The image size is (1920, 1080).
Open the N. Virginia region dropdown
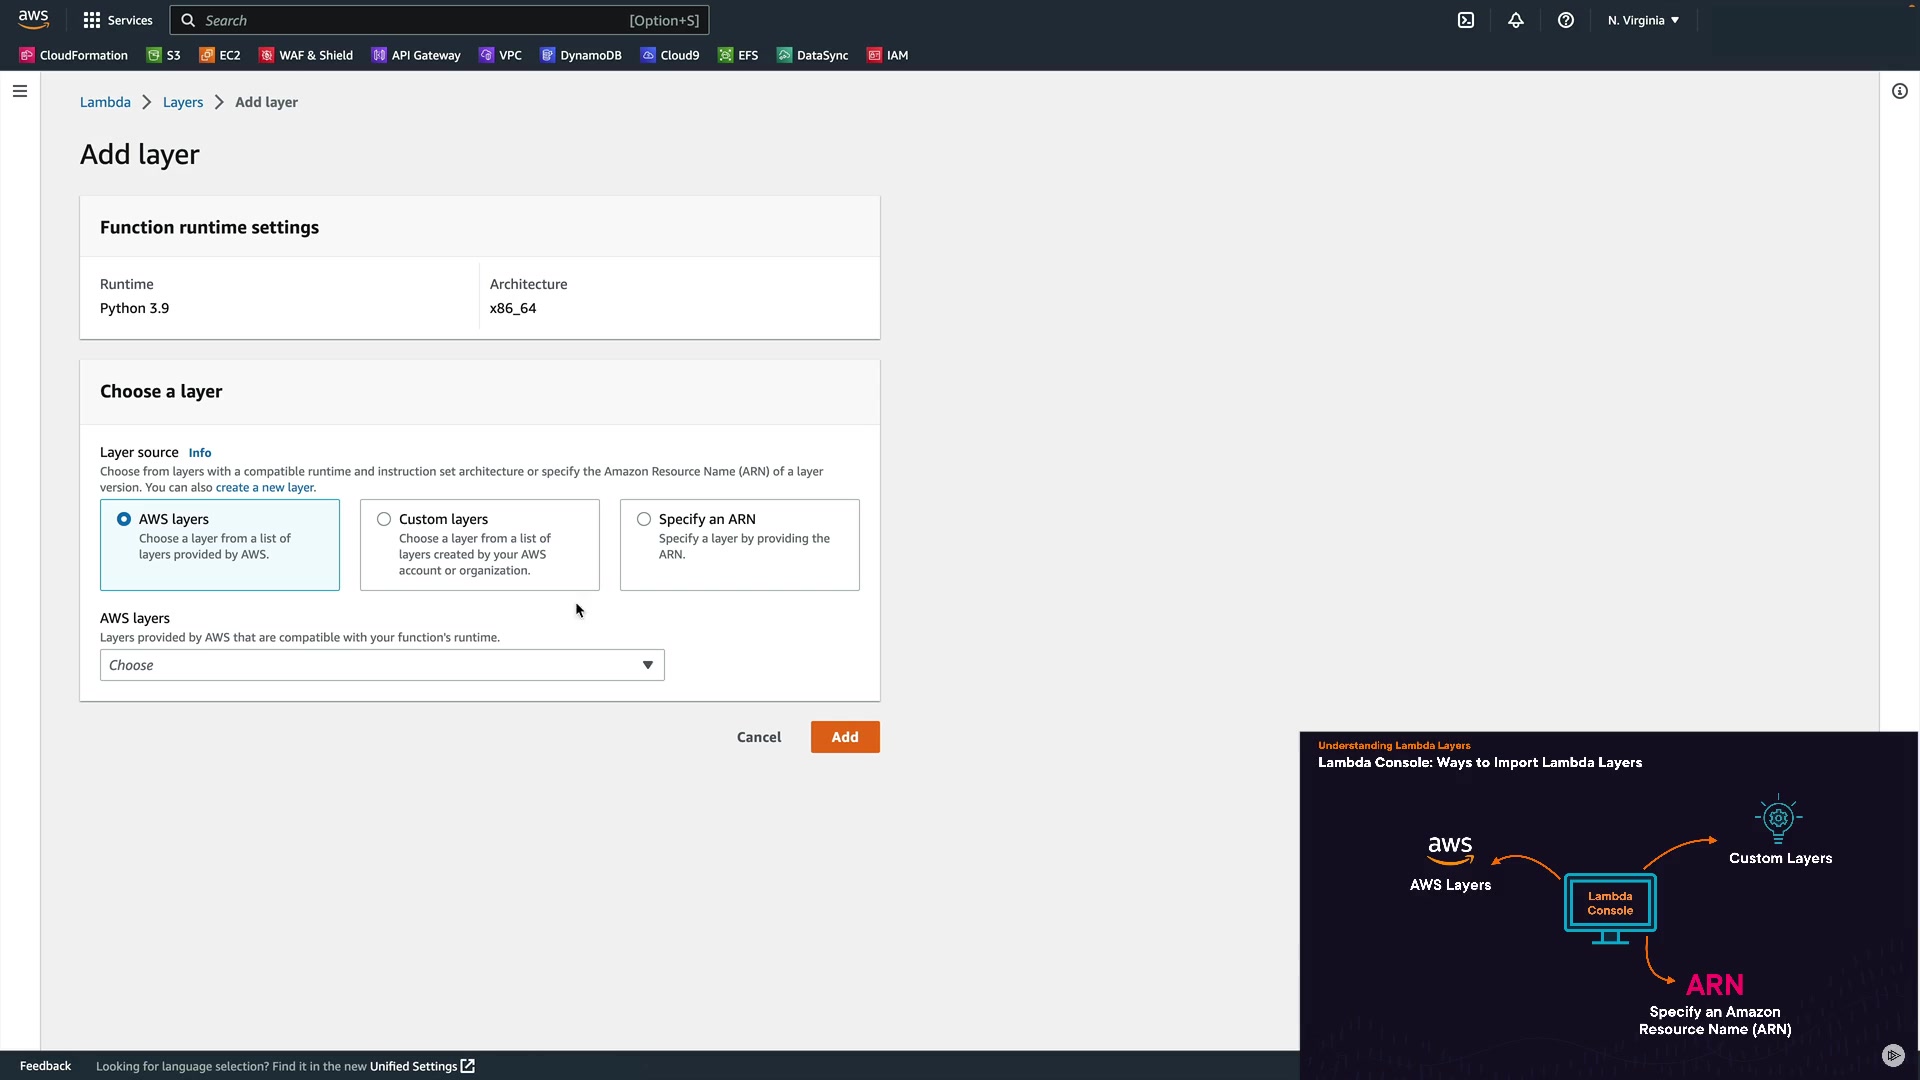[x=1643, y=20]
